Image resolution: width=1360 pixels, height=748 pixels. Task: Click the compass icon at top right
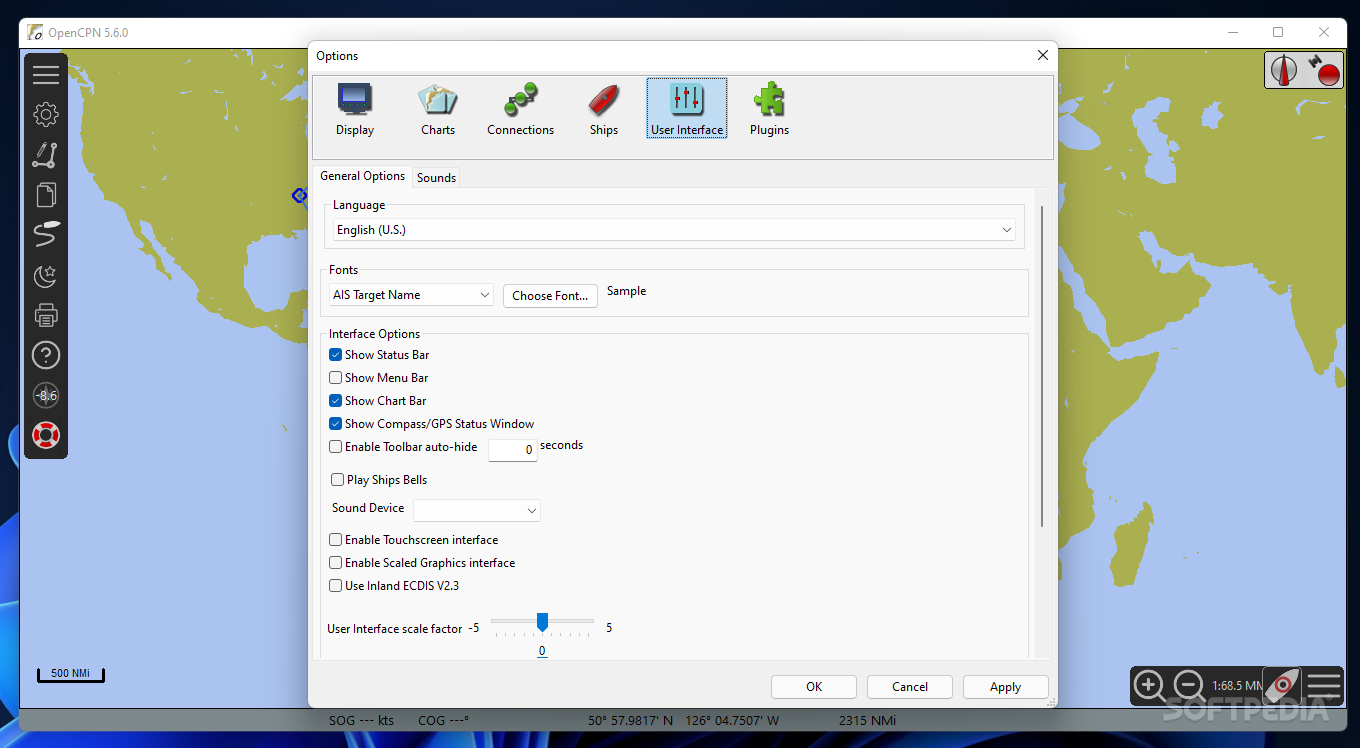[x=1284, y=70]
